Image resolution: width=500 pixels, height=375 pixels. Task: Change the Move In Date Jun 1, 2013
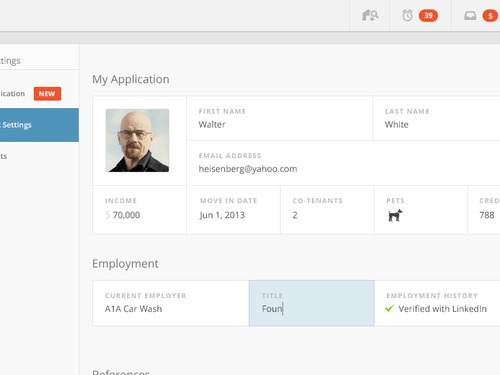(x=233, y=210)
